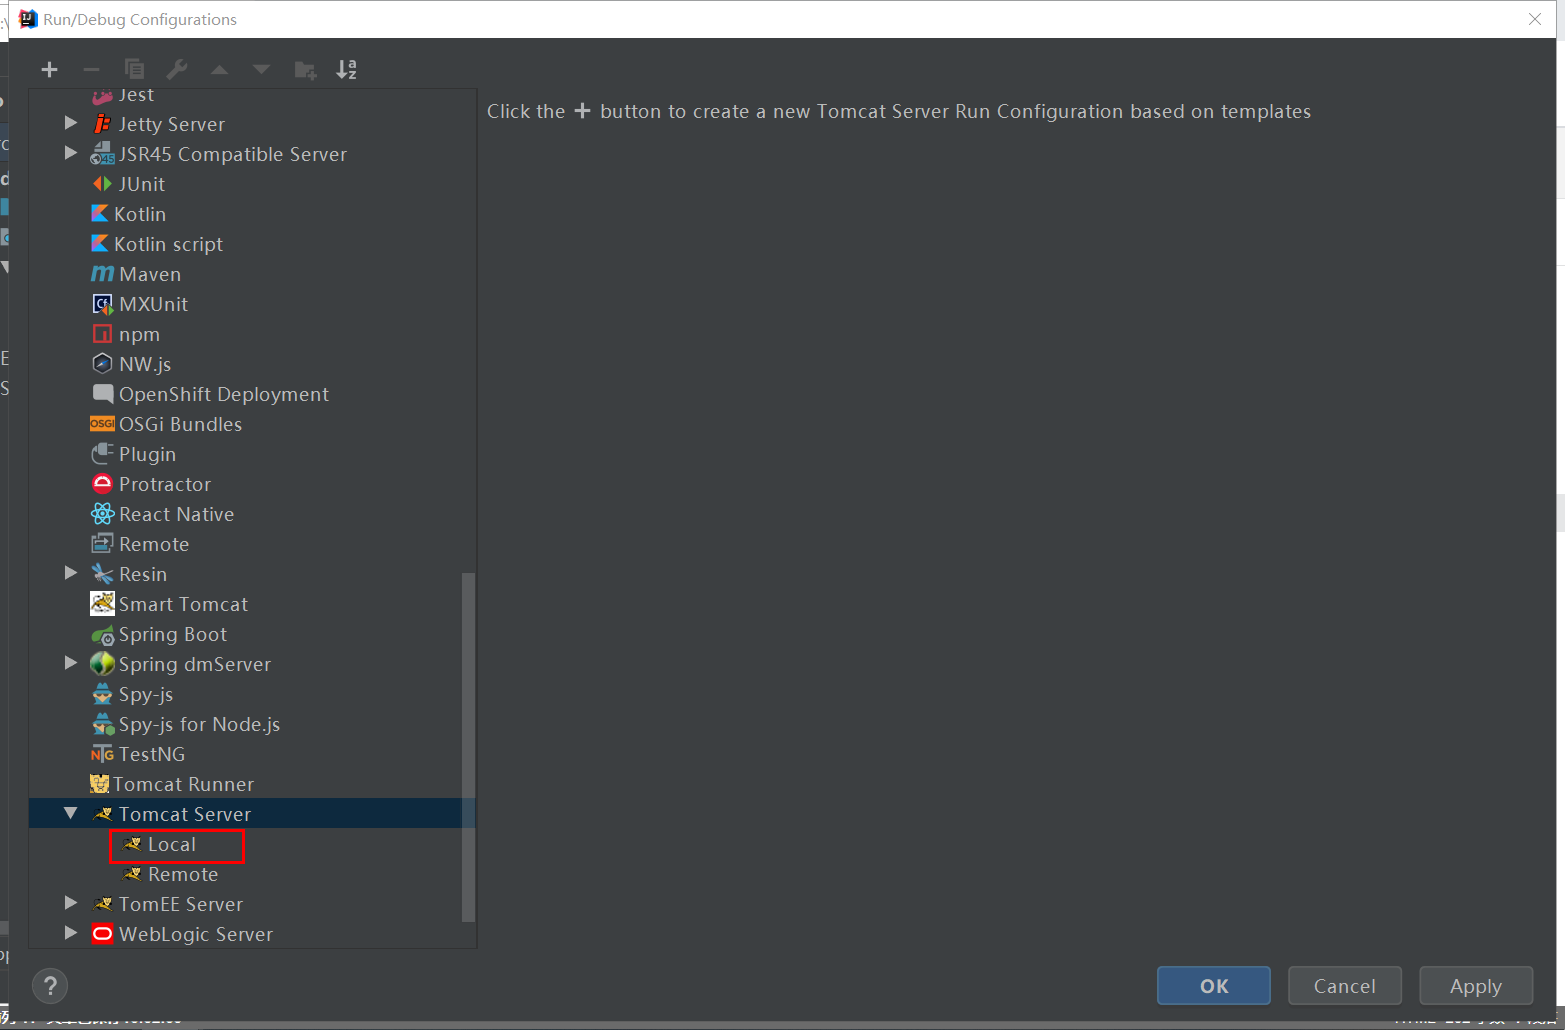The width and height of the screenshot is (1565, 1030).
Task: Select the Jest template
Action: pyautogui.click(x=136, y=95)
